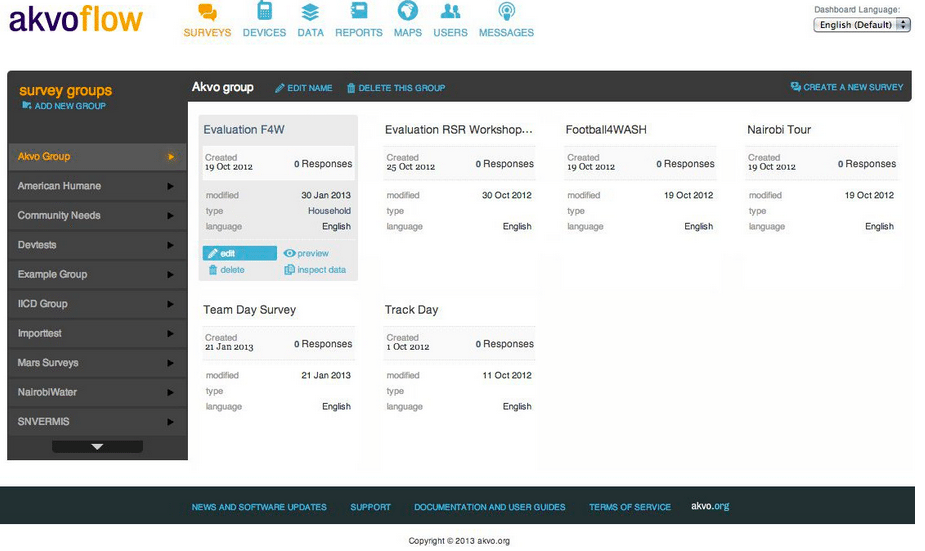The image size is (925, 551).
Task: Click the Data layers icon
Action: pyautogui.click(x=310, y=11)
